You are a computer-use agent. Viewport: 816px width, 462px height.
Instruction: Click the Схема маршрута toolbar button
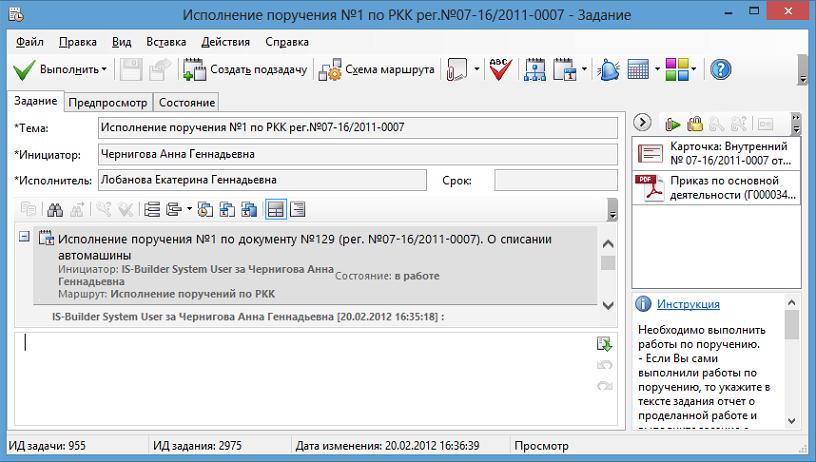pyautogui.click(x=377, y=70)
